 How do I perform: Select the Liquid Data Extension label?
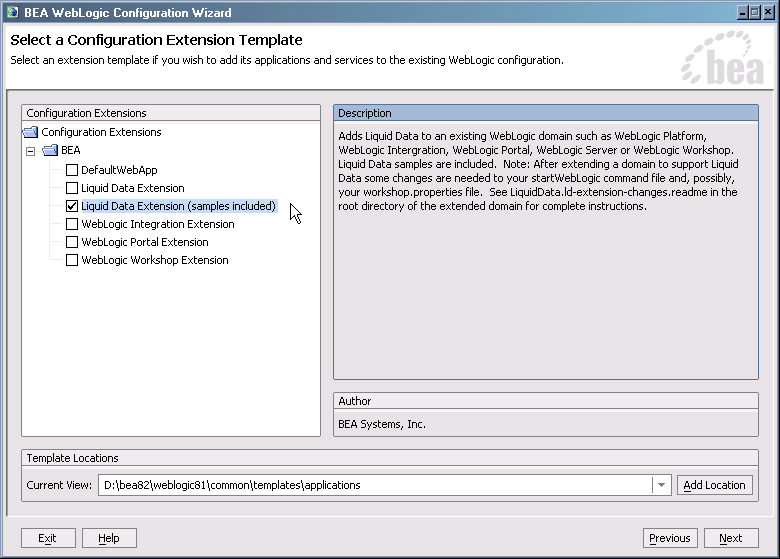coord(133,188)
